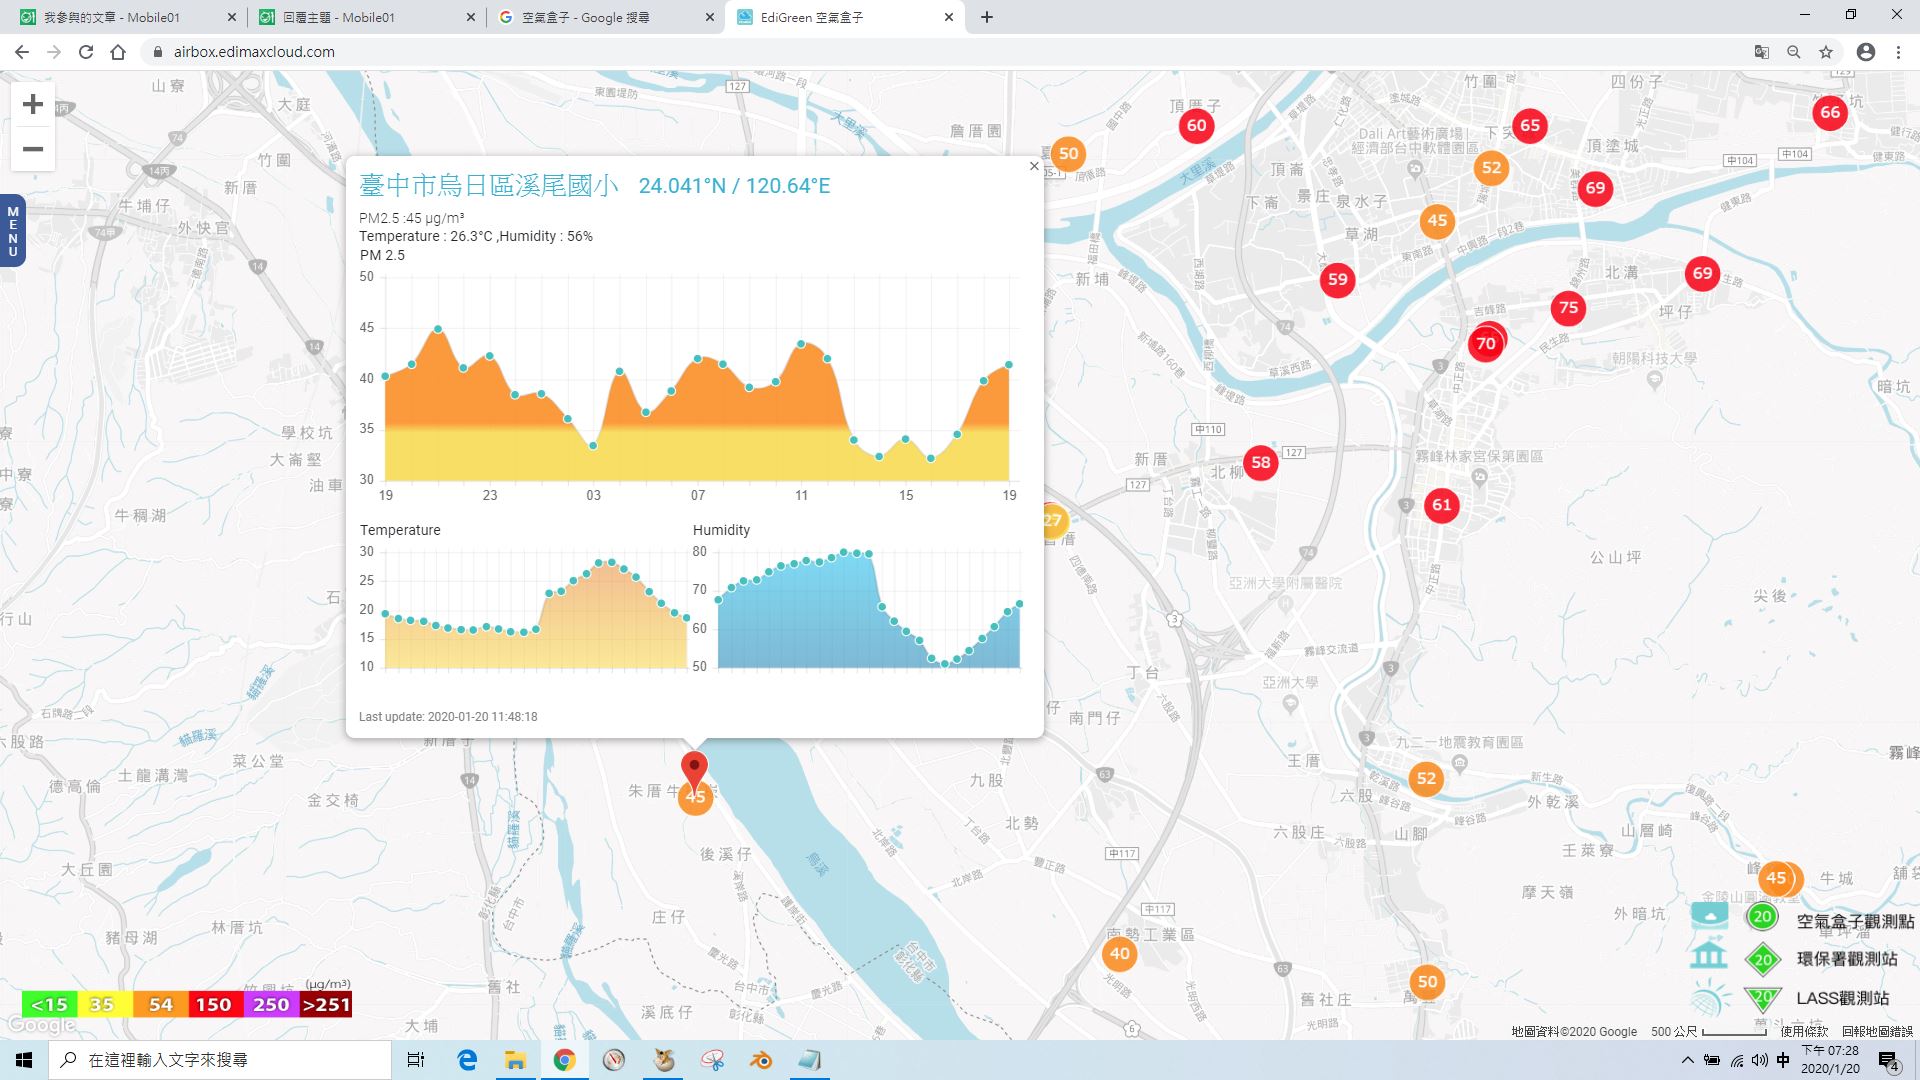Image resolution: width=1920 pixels, height=1080 pixels.
Task: Open Blender from the taskbar
Action: 761,1060
